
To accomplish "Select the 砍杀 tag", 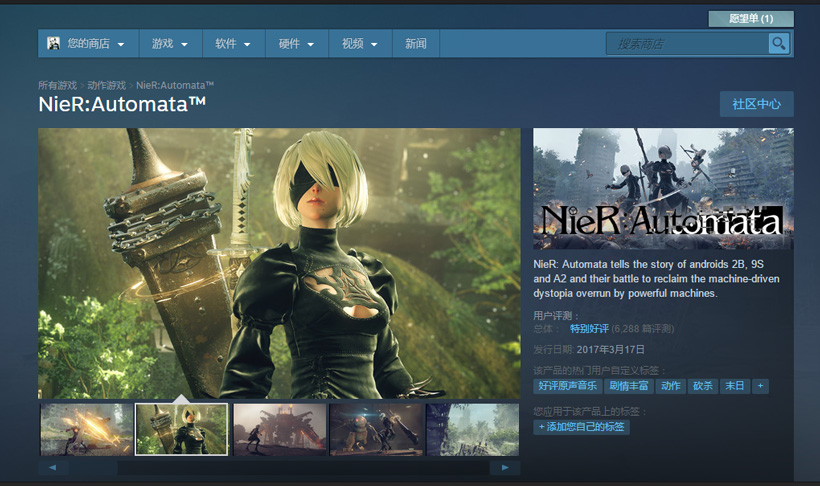I will (703, 386).
